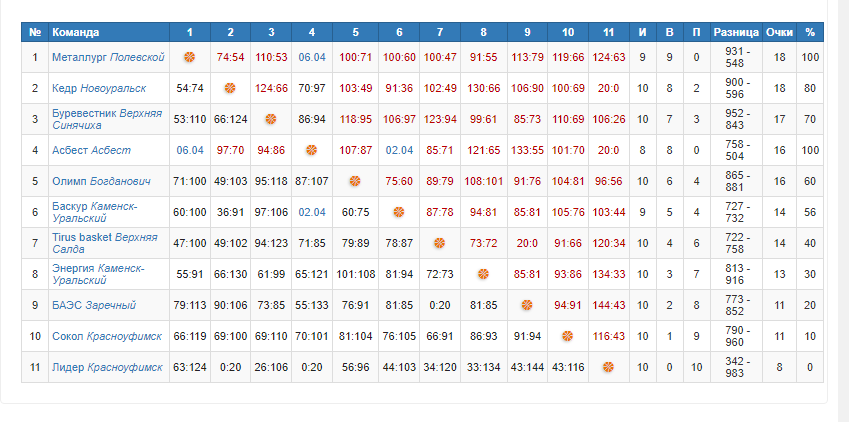Open team Энергия Каменск-Уральский
This screenshot has width=849, height=422.
coord(99,274)
